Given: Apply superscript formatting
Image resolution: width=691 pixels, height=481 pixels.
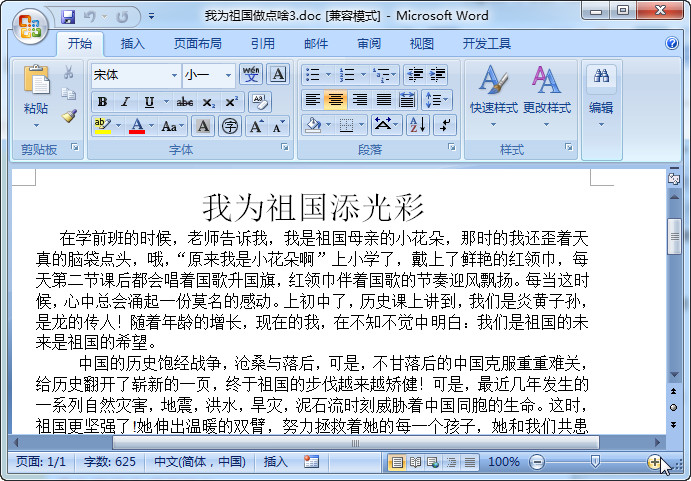Looking at the screenshot, I should pyautogui.click(x=231, y=102).
